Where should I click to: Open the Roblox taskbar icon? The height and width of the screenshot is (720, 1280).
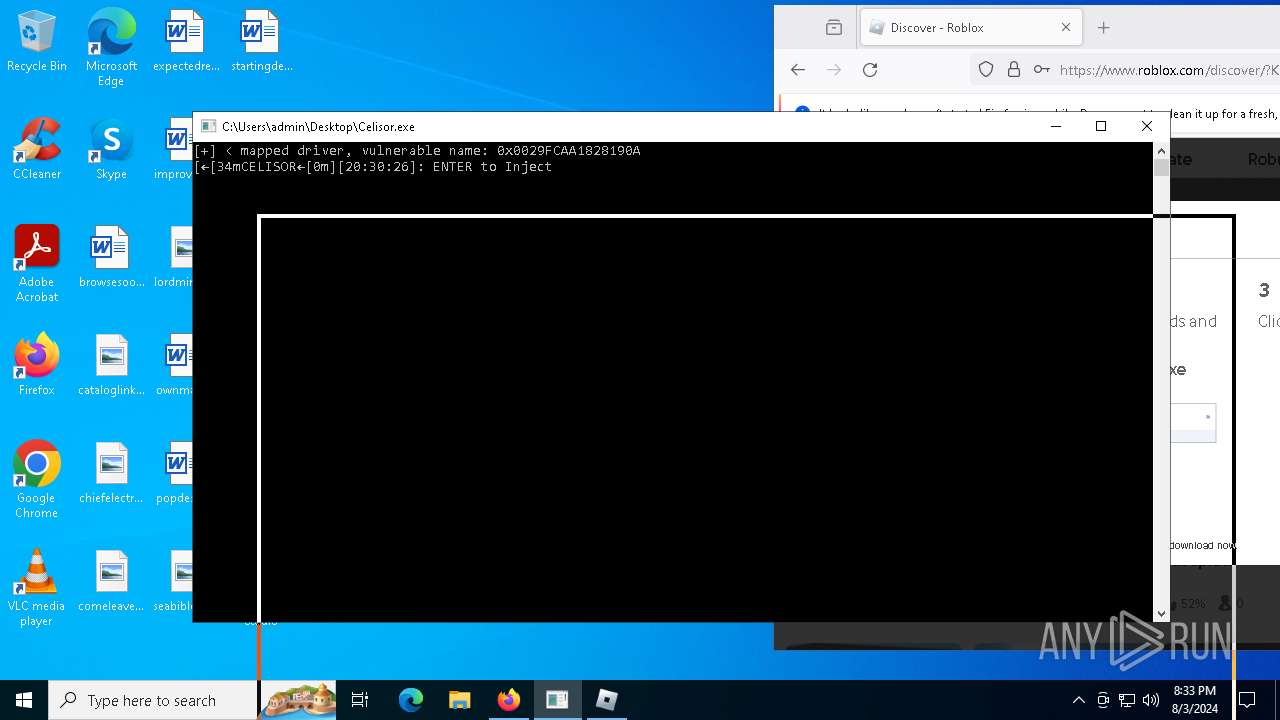[606, 700]
